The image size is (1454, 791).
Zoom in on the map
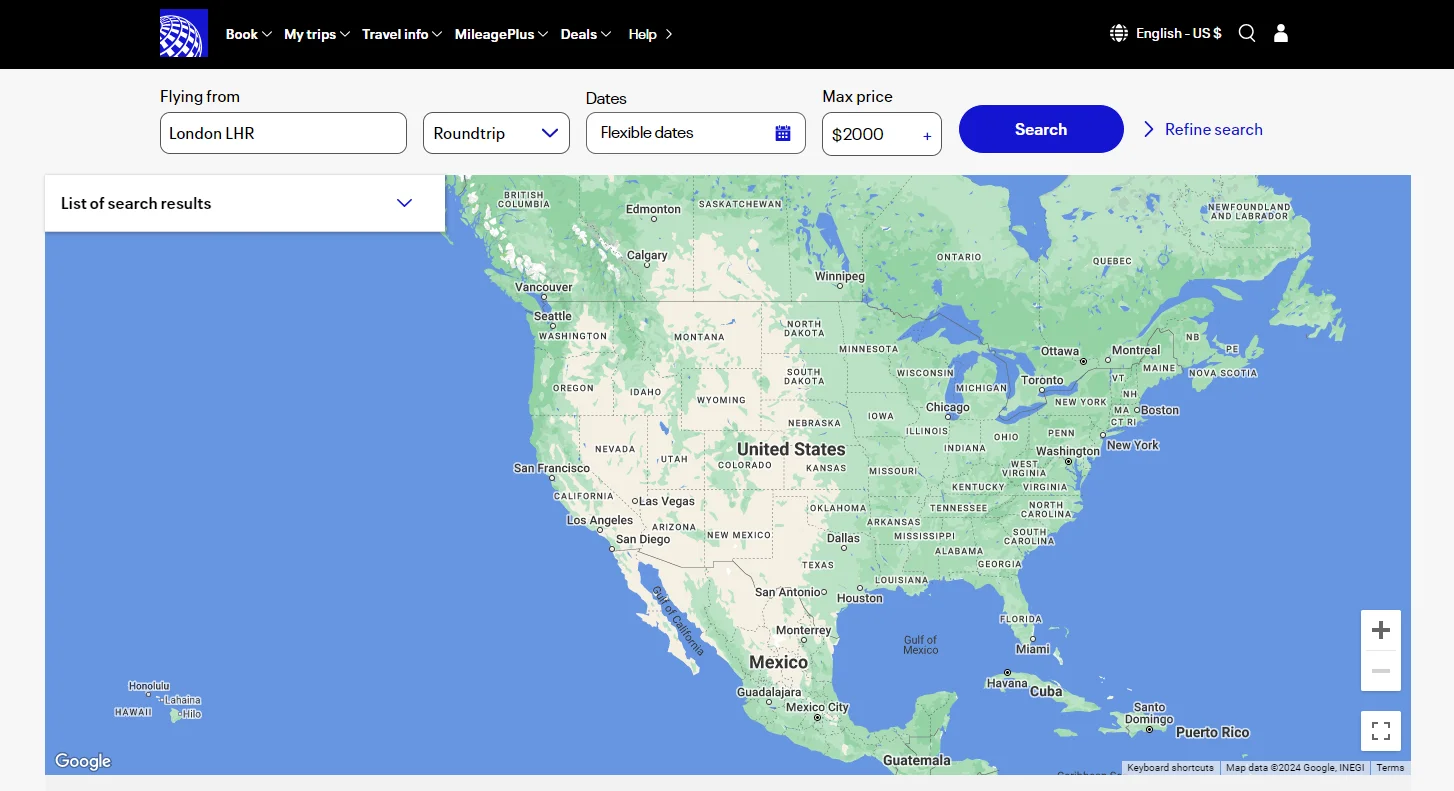coord(1381,630)
